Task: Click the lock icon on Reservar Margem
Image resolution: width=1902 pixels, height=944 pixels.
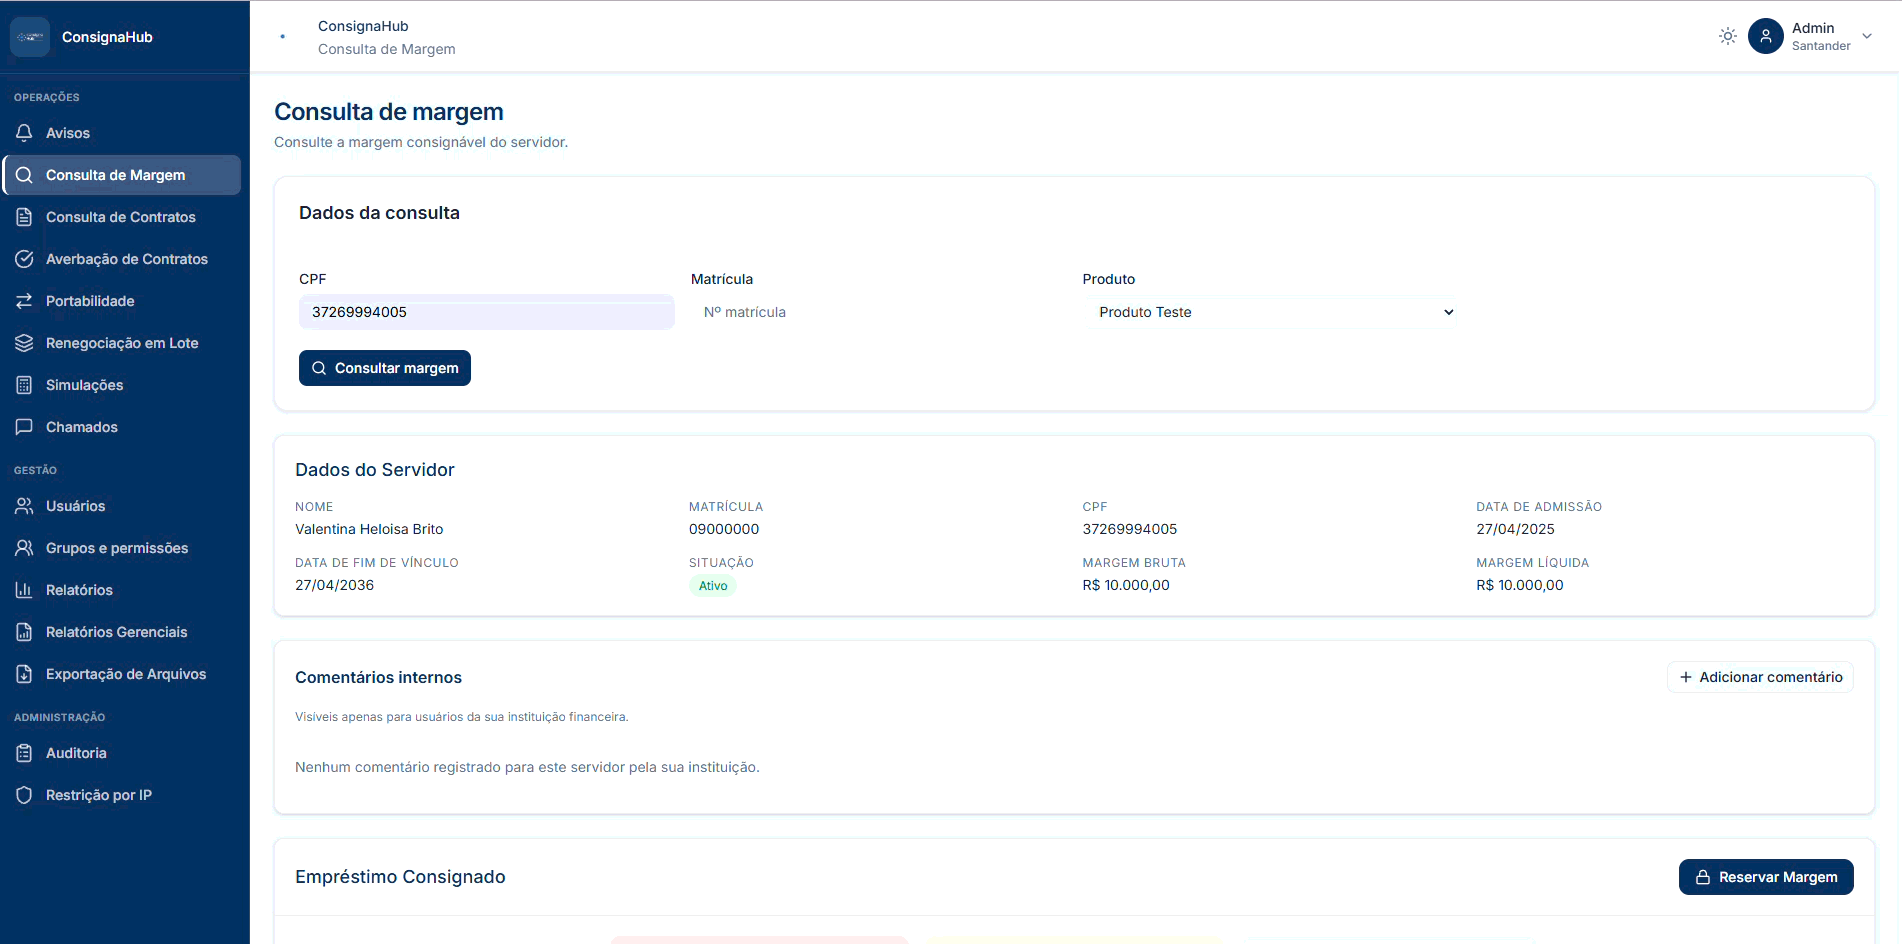Action: coord(1703,877)
